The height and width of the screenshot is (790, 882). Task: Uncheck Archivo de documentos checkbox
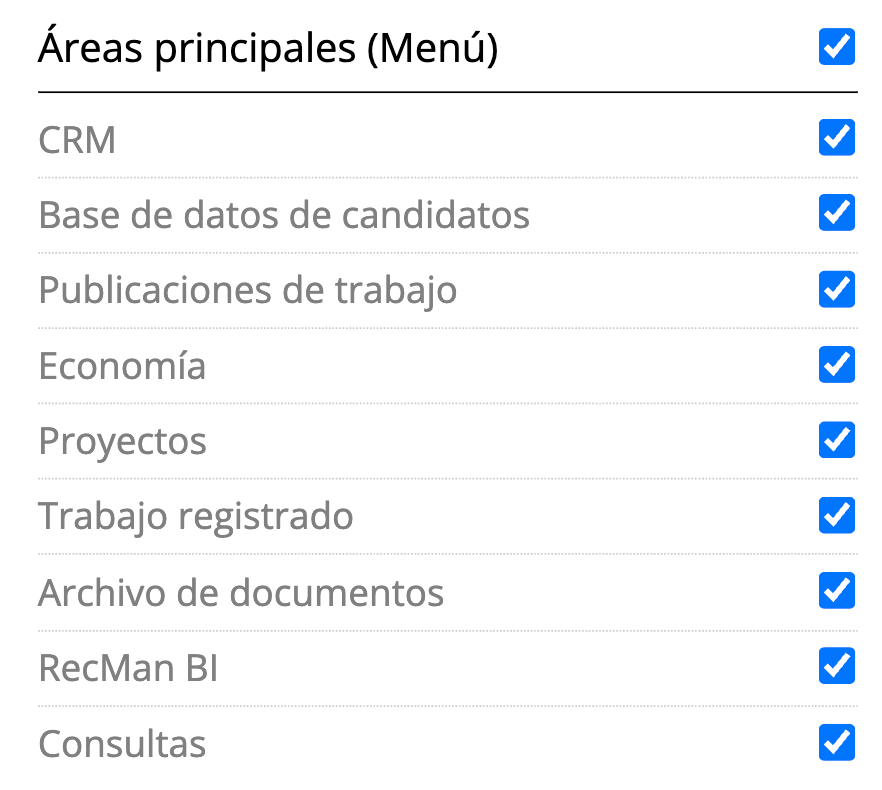click(x=836, y=591)
